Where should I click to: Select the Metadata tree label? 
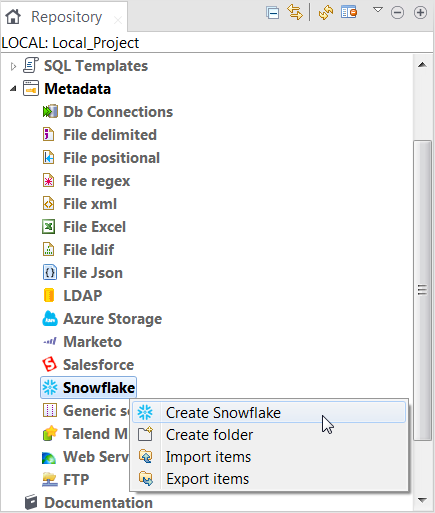tap(77, 89)
